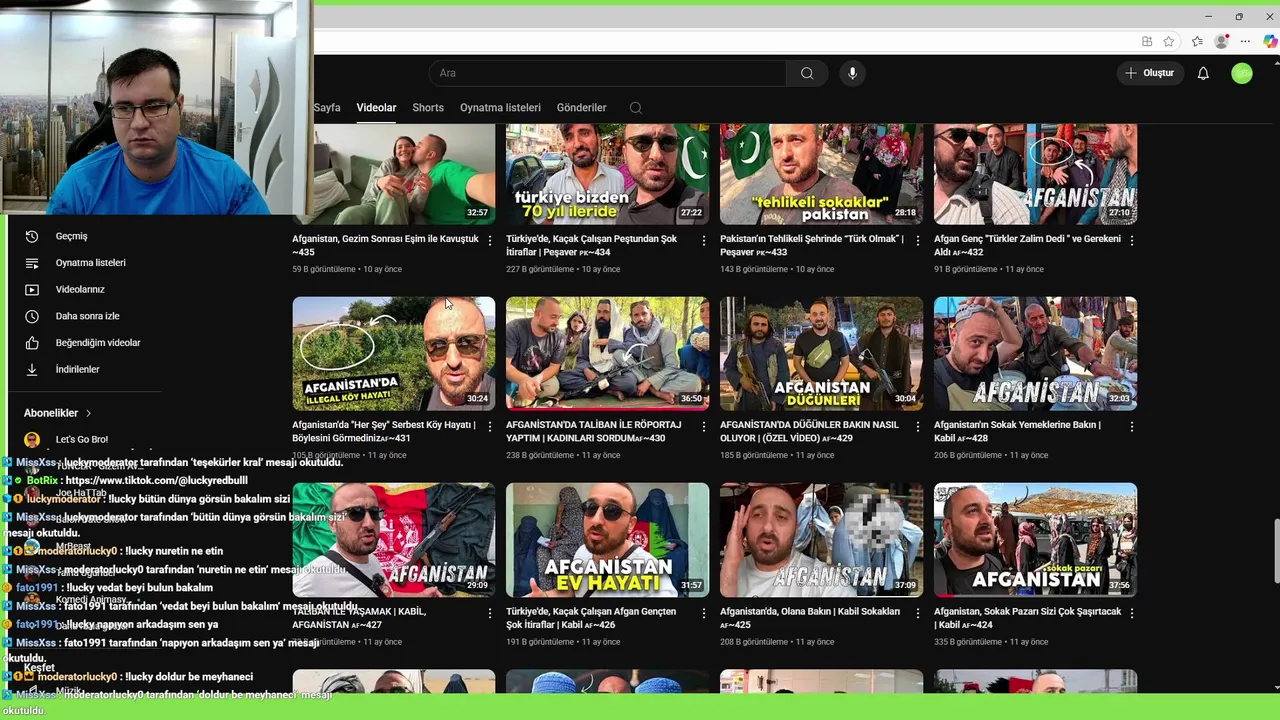Expand the Abonelikler subscriptions section

58,413
